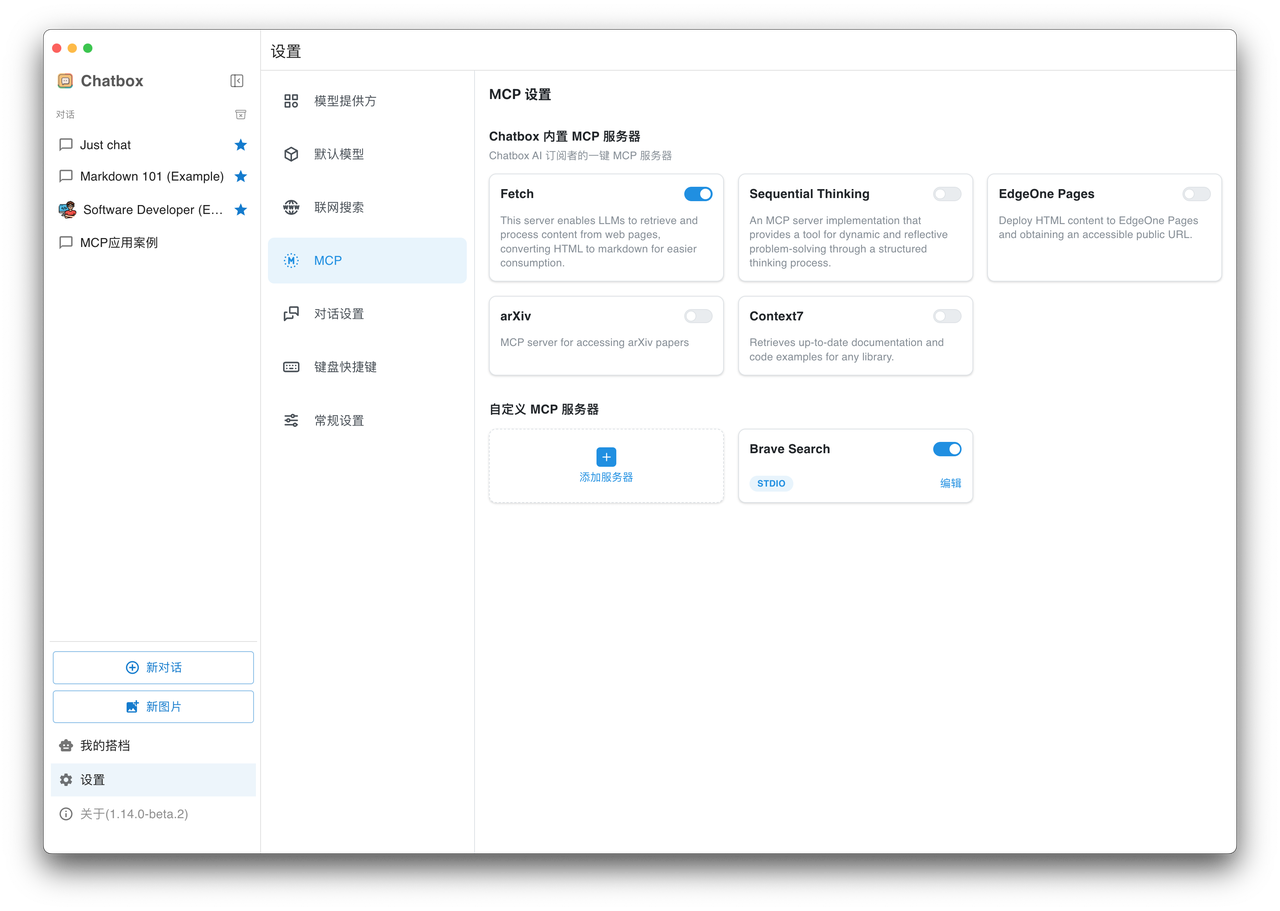Click the robot icon next to 我的搭档
1280x911 pixels.
(x=66, y=746)
